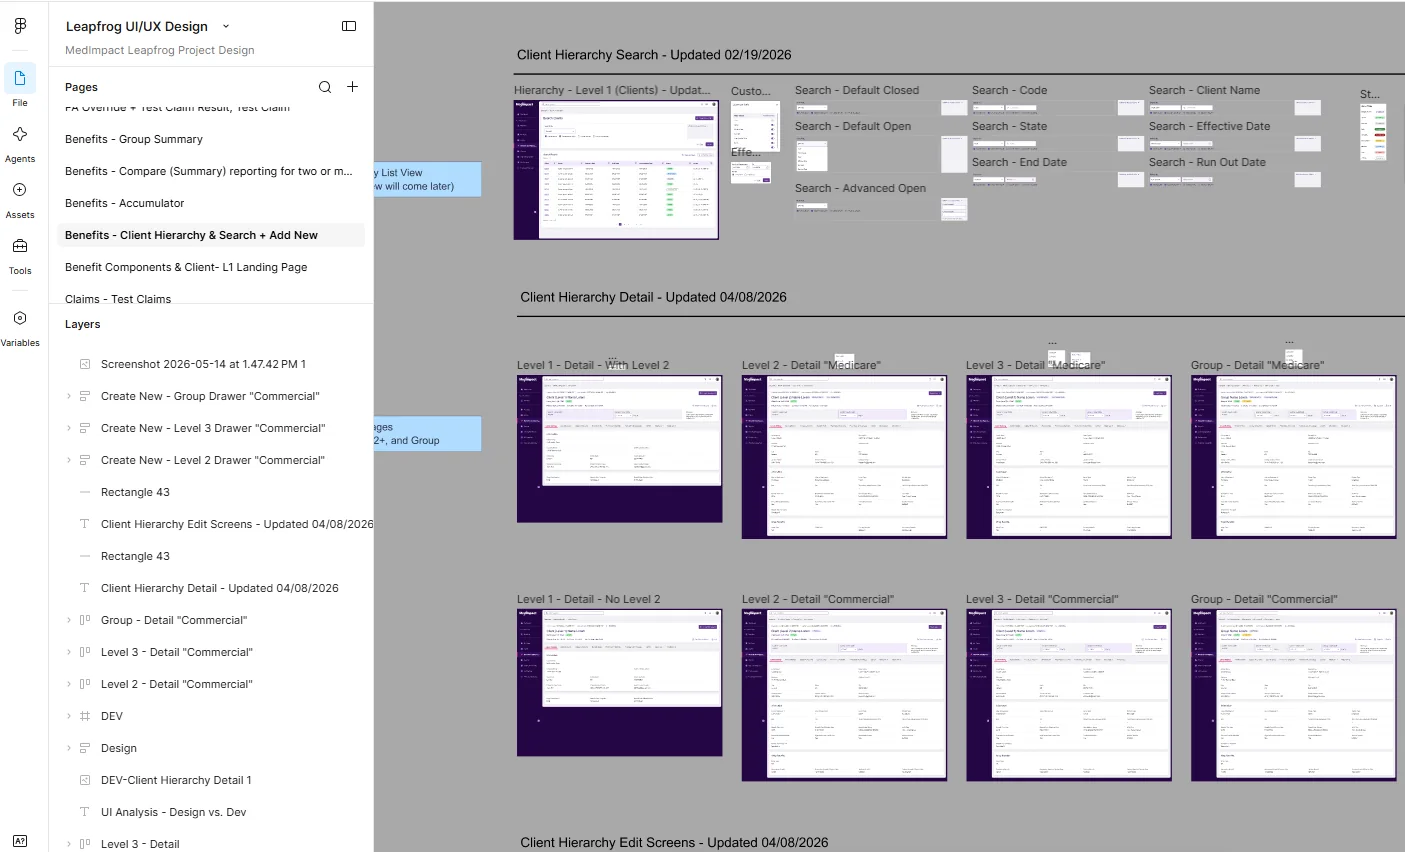The height and width of the screenshot is (852, 1405).
Task: Open the Assets panel icon
Action: tap(20, 190)
